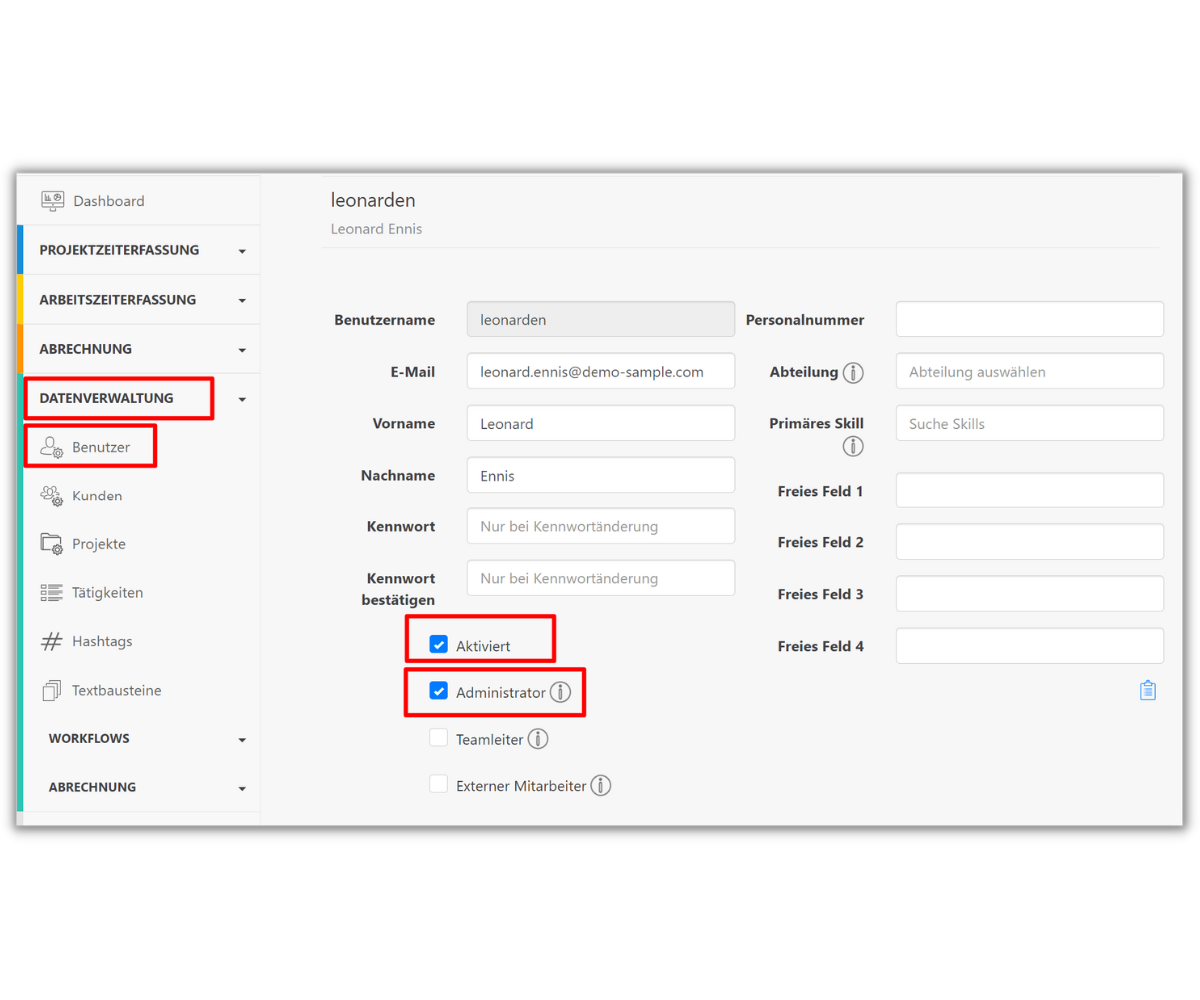Viewport: 1200px width, 1000px height.
Task: Uncheck the Aktiviert checkbox
Action: (438, 645)
